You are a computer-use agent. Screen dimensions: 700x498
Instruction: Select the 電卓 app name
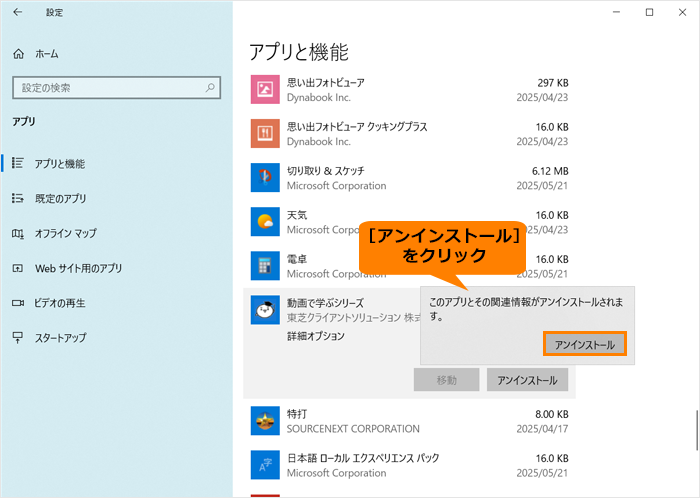click(x=297, y=259)
